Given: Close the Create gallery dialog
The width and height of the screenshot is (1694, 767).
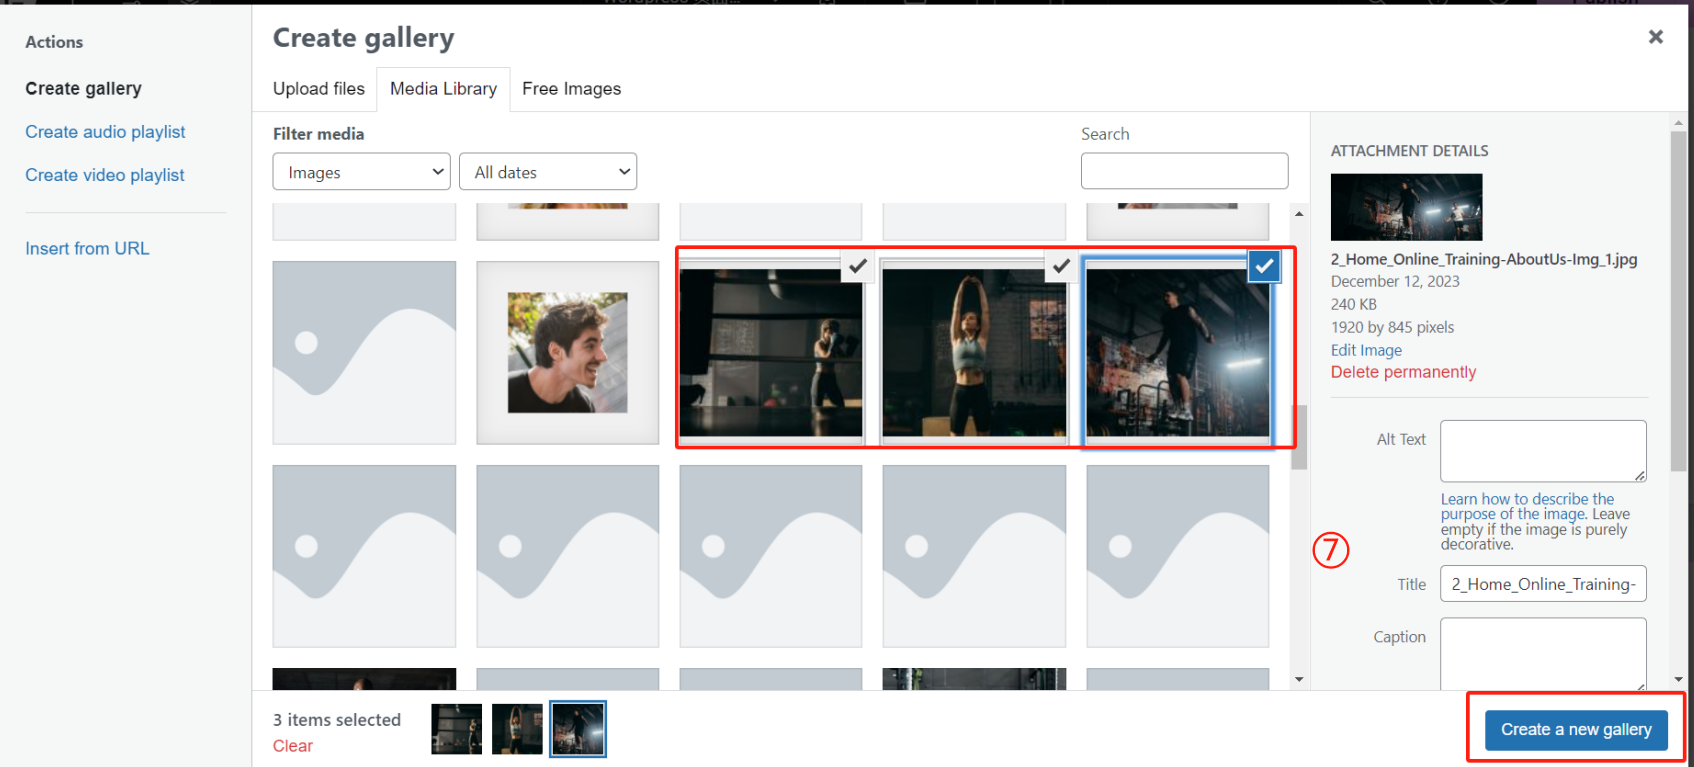Looking at the screenshot, I should click(1656, 37).
